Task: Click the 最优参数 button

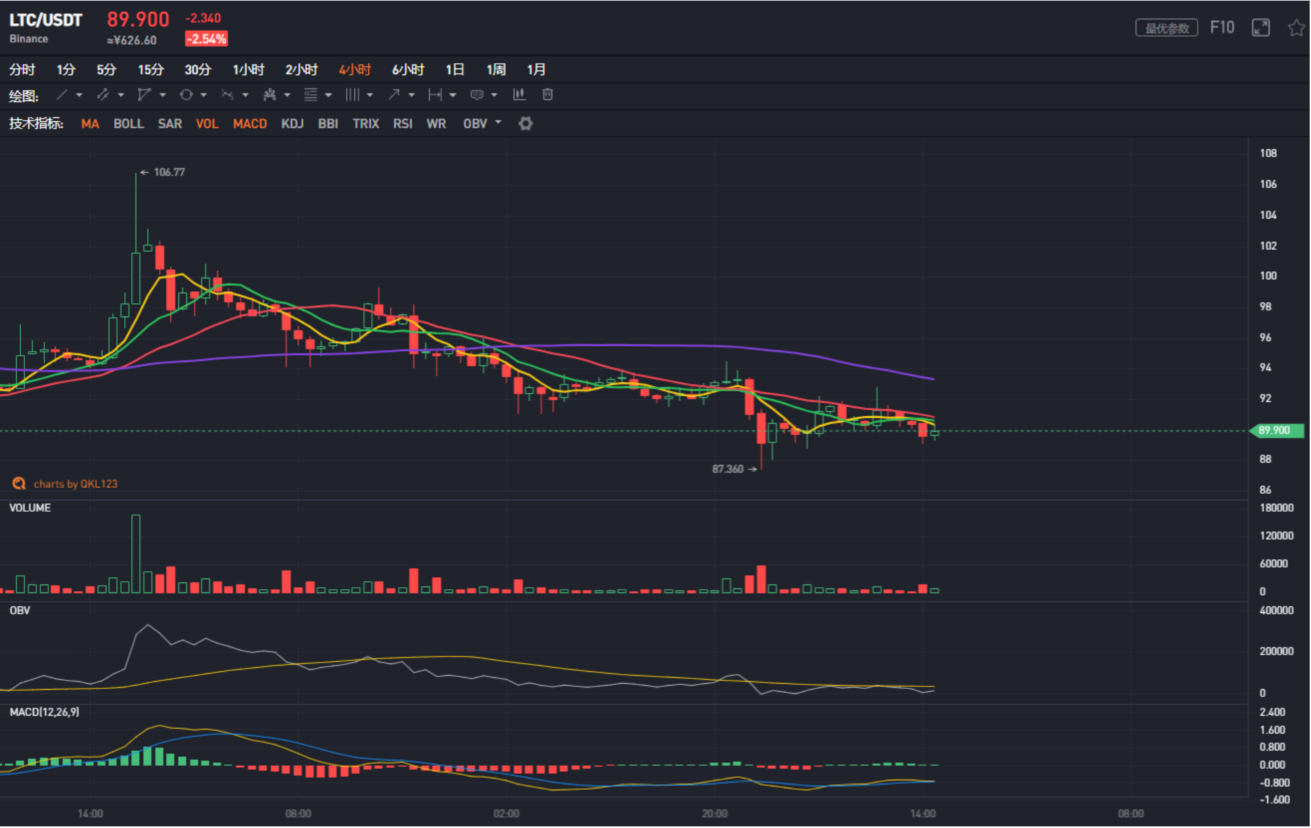Action: 1166,28
